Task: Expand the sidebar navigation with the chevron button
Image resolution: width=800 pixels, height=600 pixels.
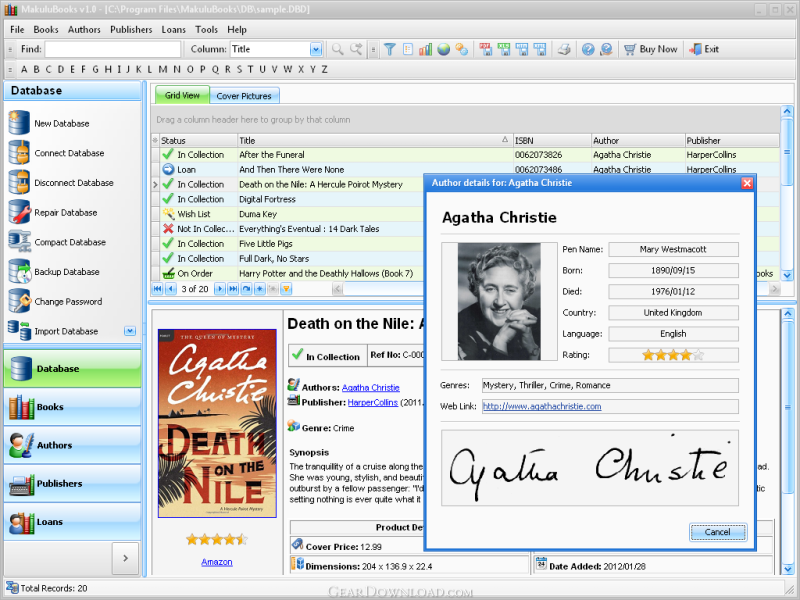Action: click(x=126, y=558)
